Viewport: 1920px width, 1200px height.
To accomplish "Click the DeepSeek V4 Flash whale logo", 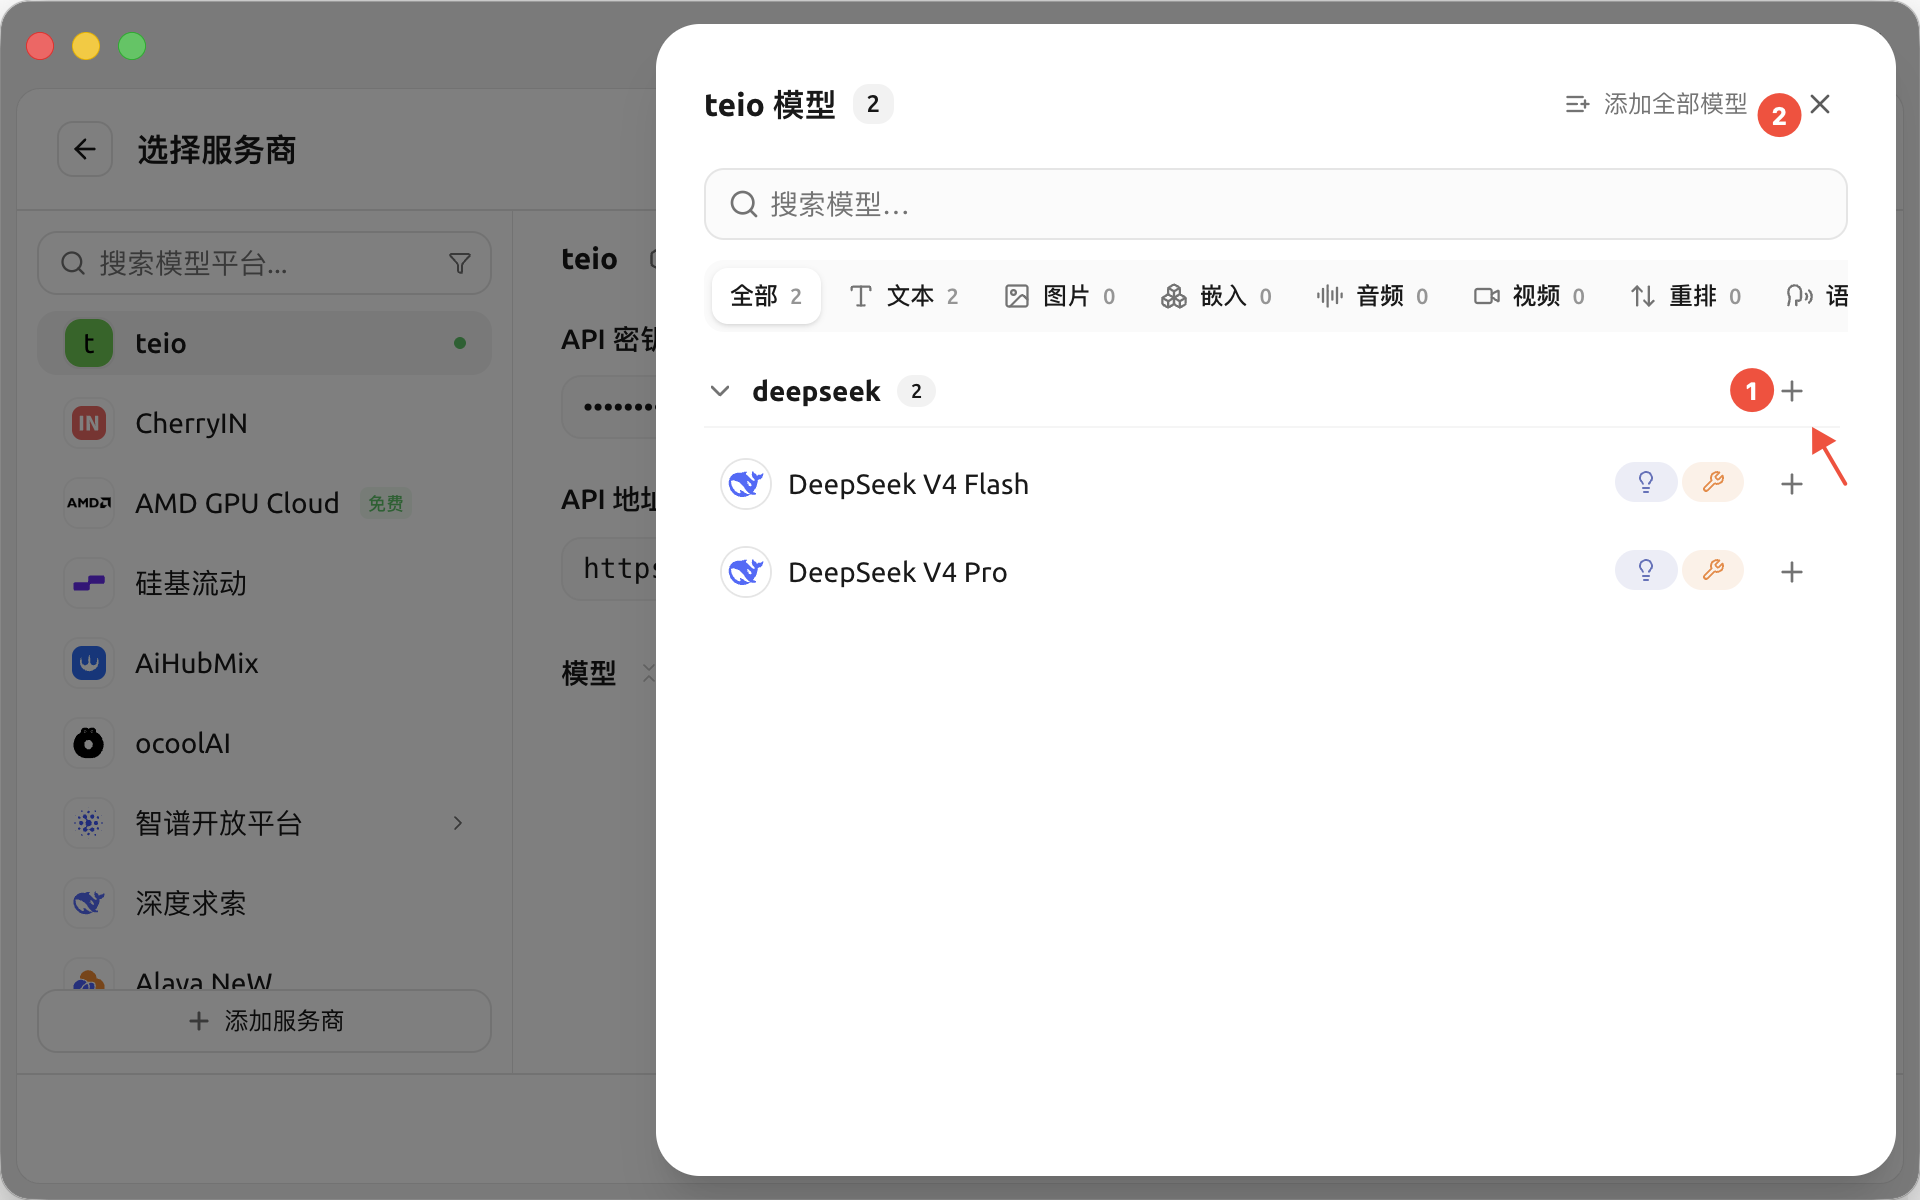I will (x=745, y=484).
